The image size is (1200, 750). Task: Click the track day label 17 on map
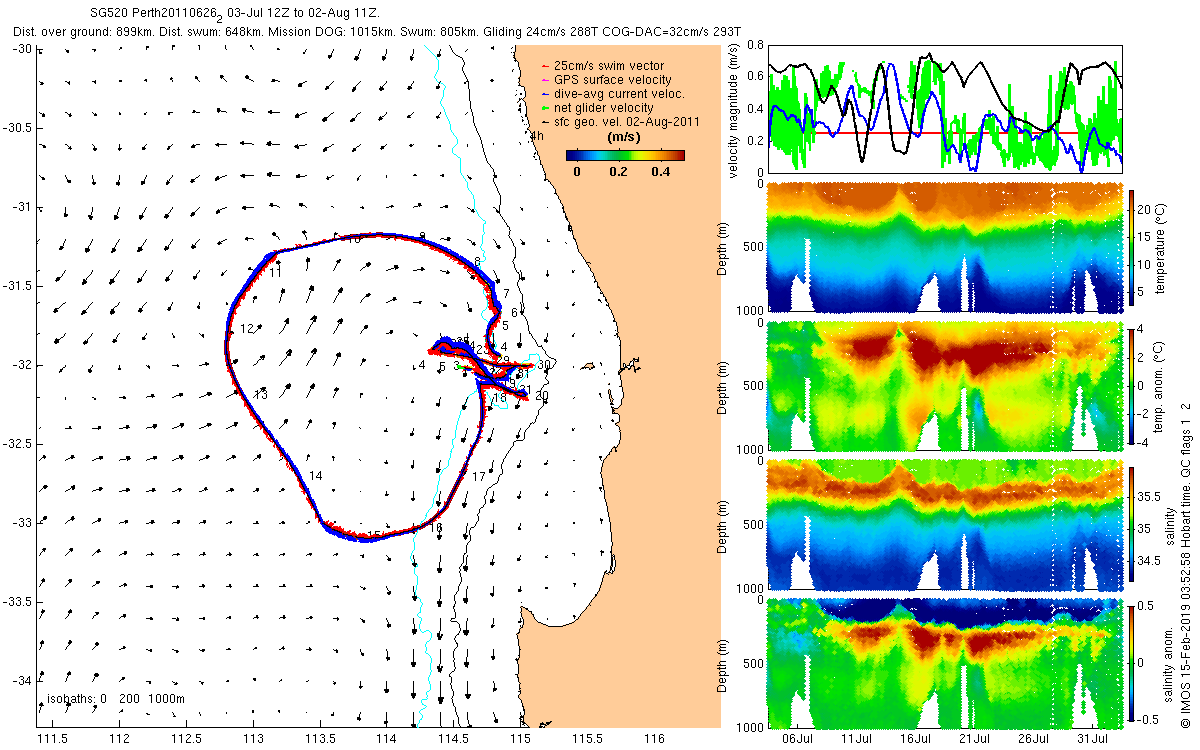pyautogui.click(x=479, y=477)
